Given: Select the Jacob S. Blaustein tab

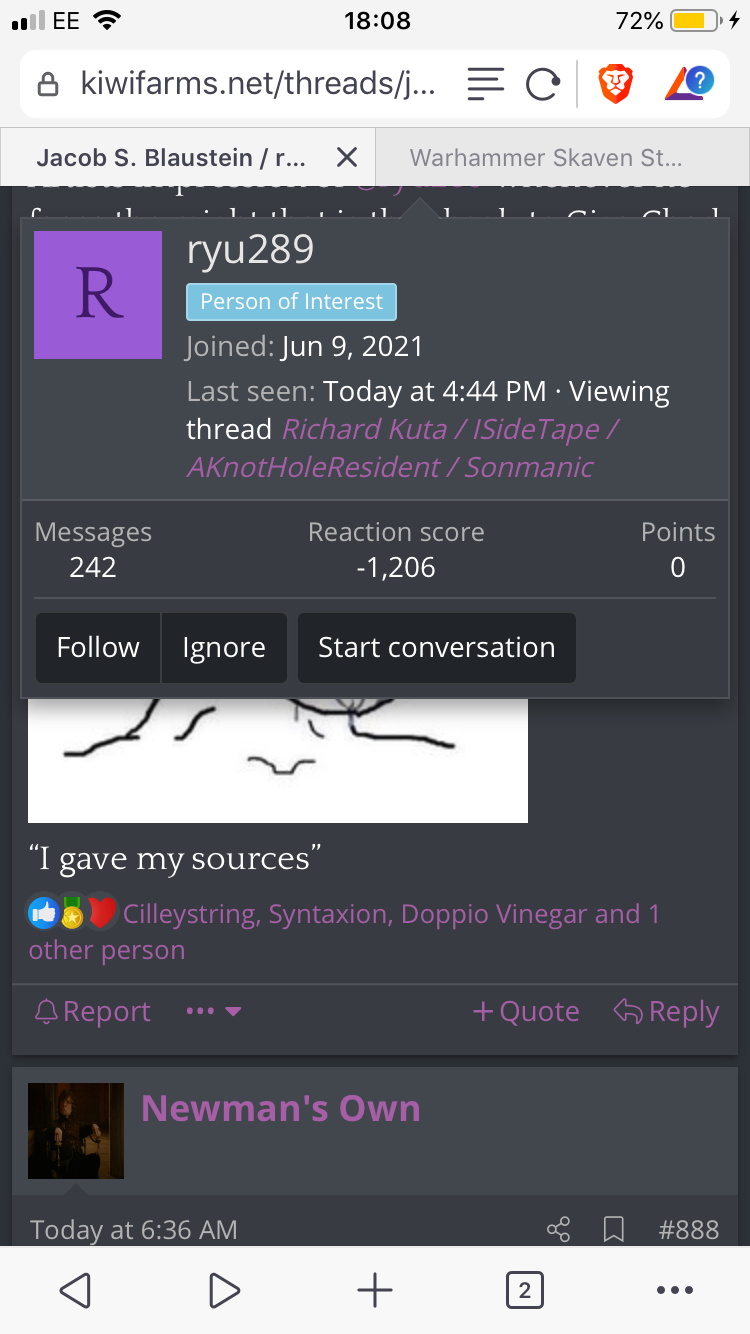Looking at the screenshot, I should click(x=171, y=157).
